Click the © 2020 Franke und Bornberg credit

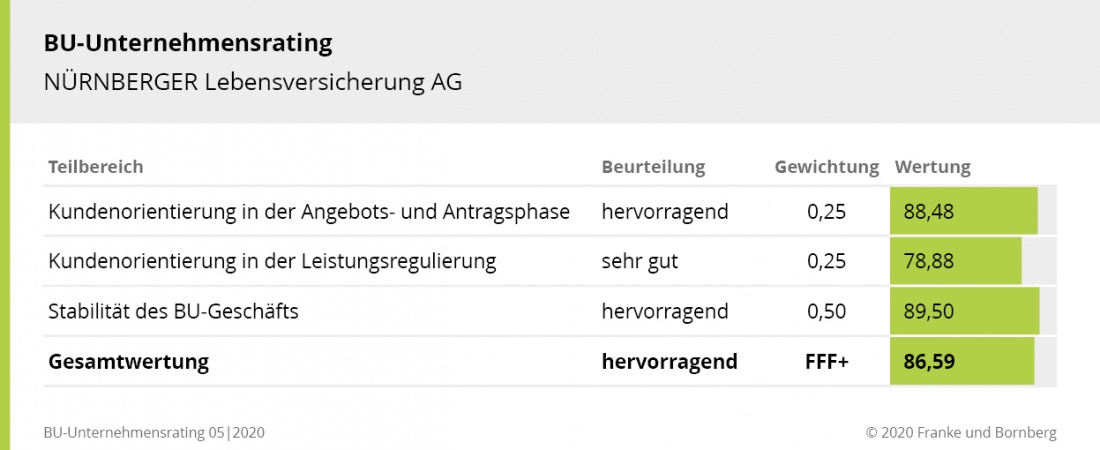[x=961, y=432]
